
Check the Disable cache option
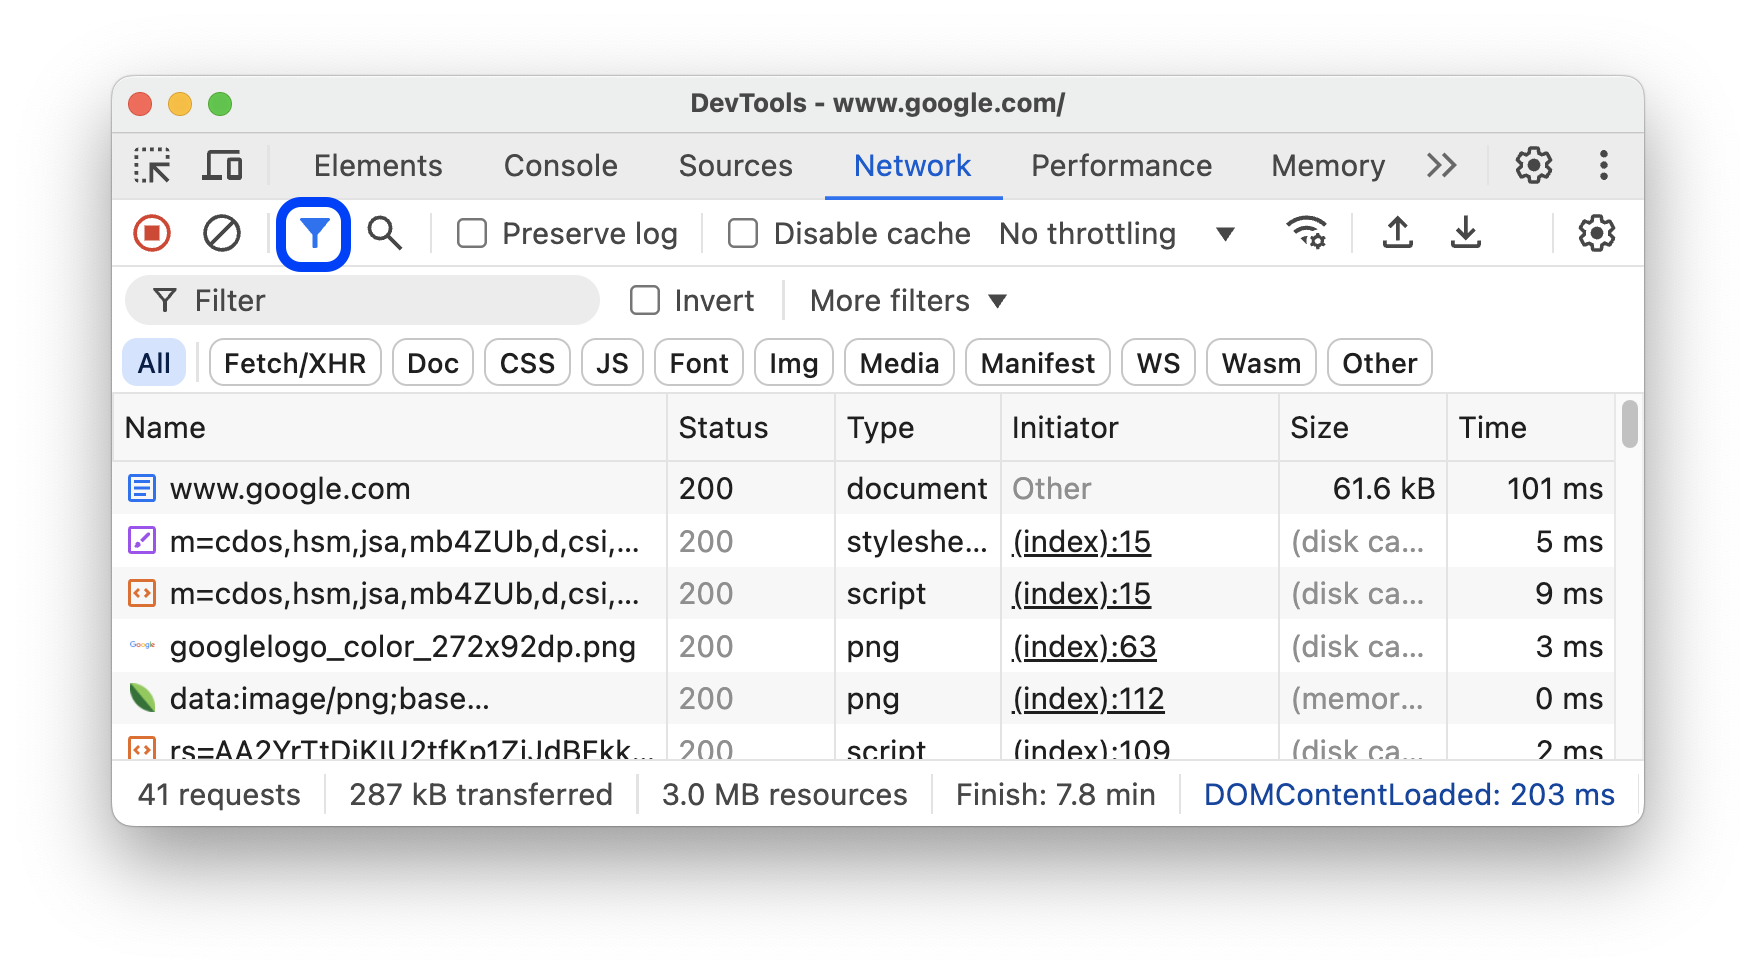click(743, 234)
